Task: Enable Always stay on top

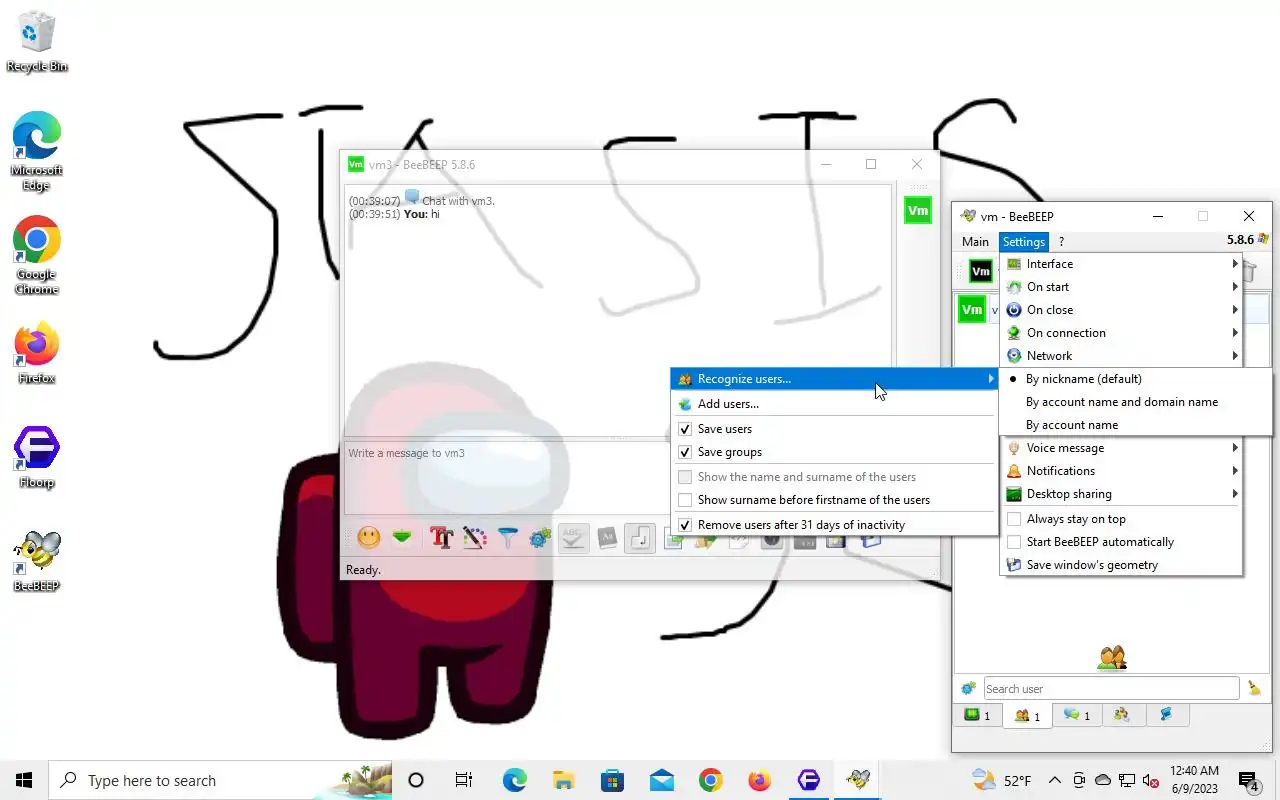Action: point(1122,518)
